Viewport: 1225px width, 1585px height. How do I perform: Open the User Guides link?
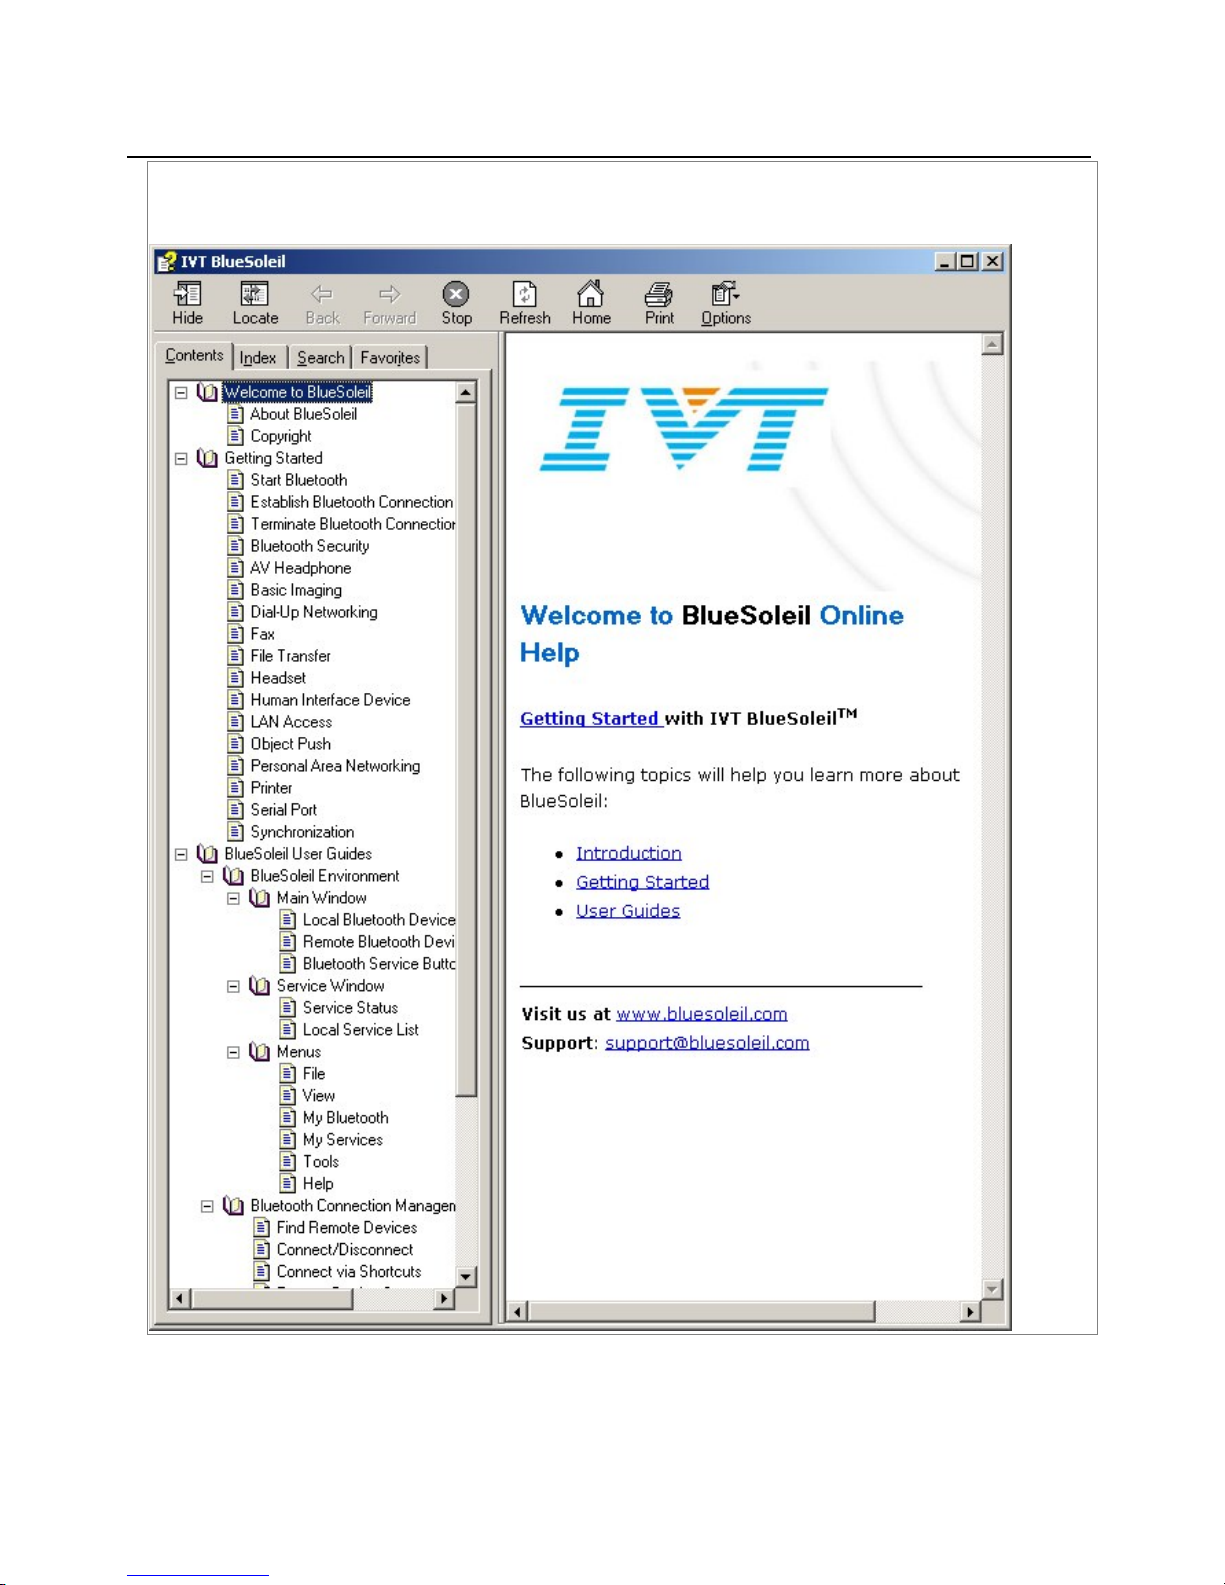pyautogui.click(x=628, y=911)
